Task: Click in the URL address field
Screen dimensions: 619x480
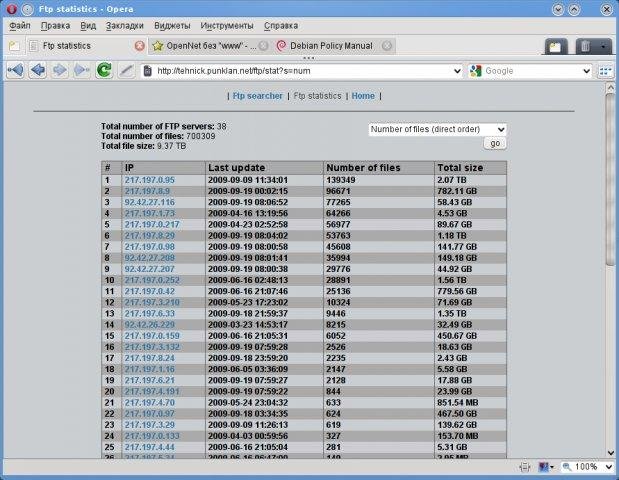Action: coord(302,71)
